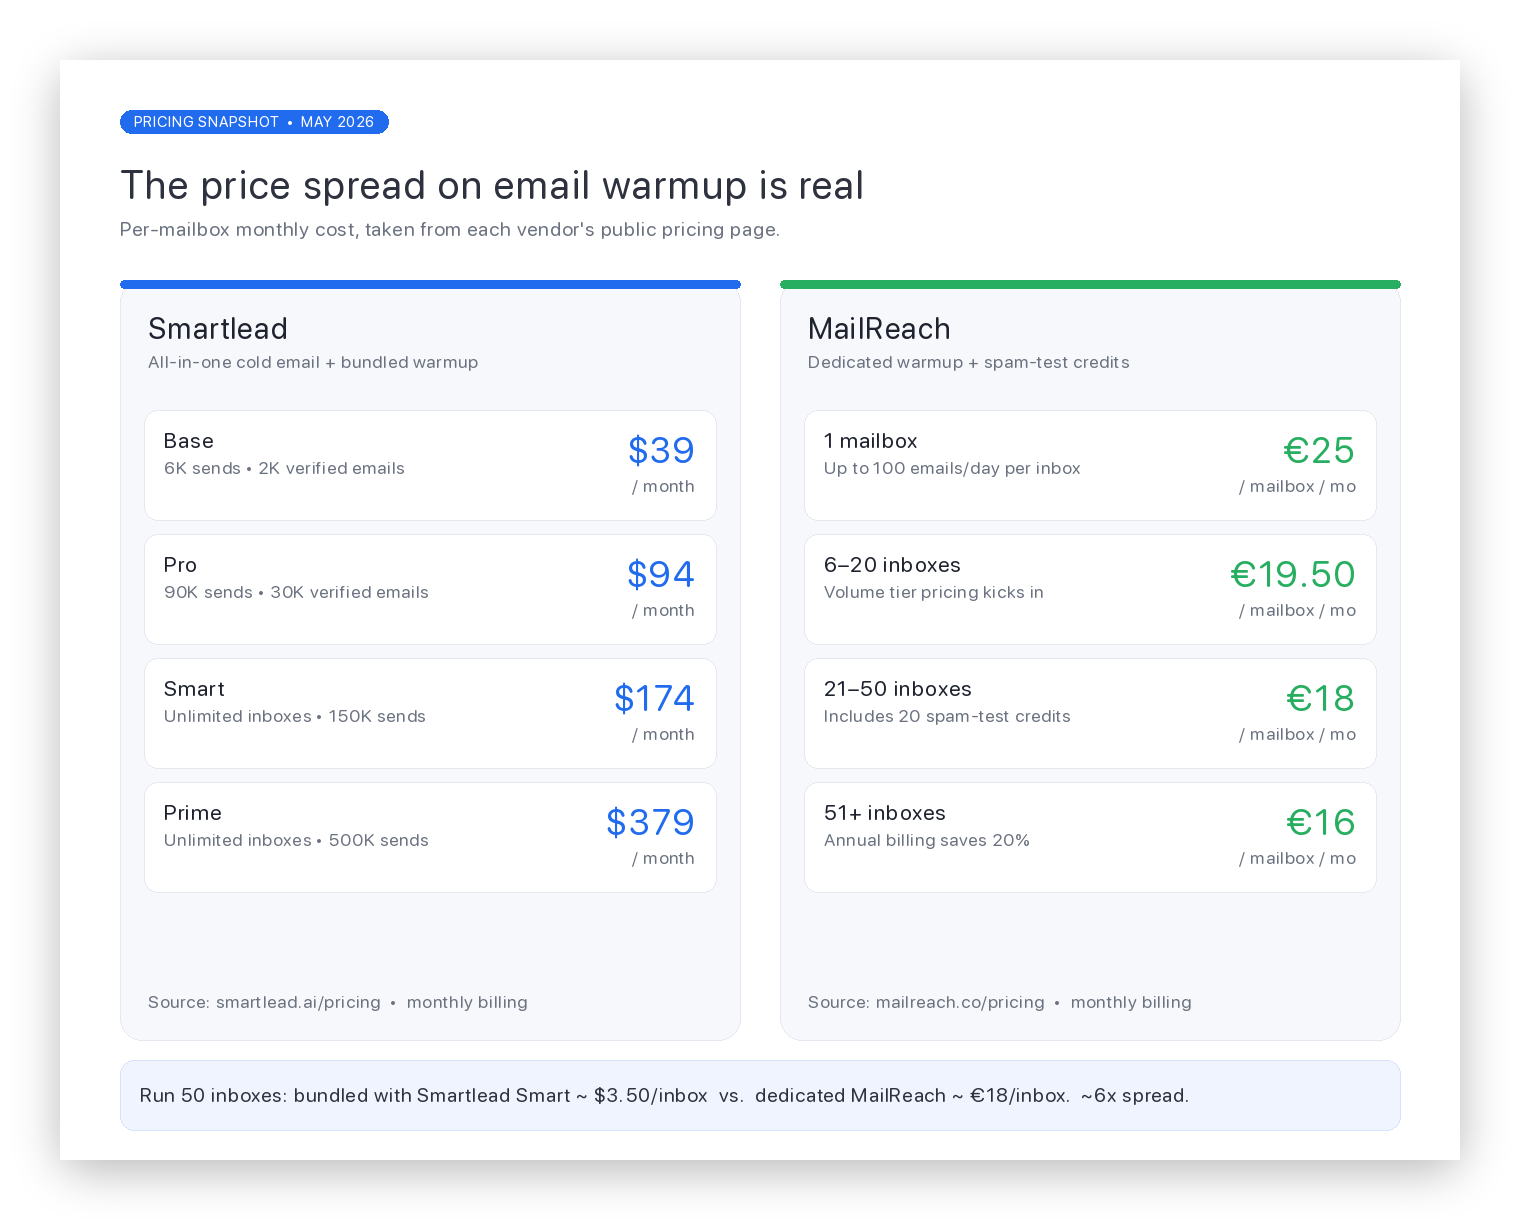Click "All-in-one cold email + bundled warmup" text
The width and height of the screenshot is (1520, 1220).
(313, 362)
